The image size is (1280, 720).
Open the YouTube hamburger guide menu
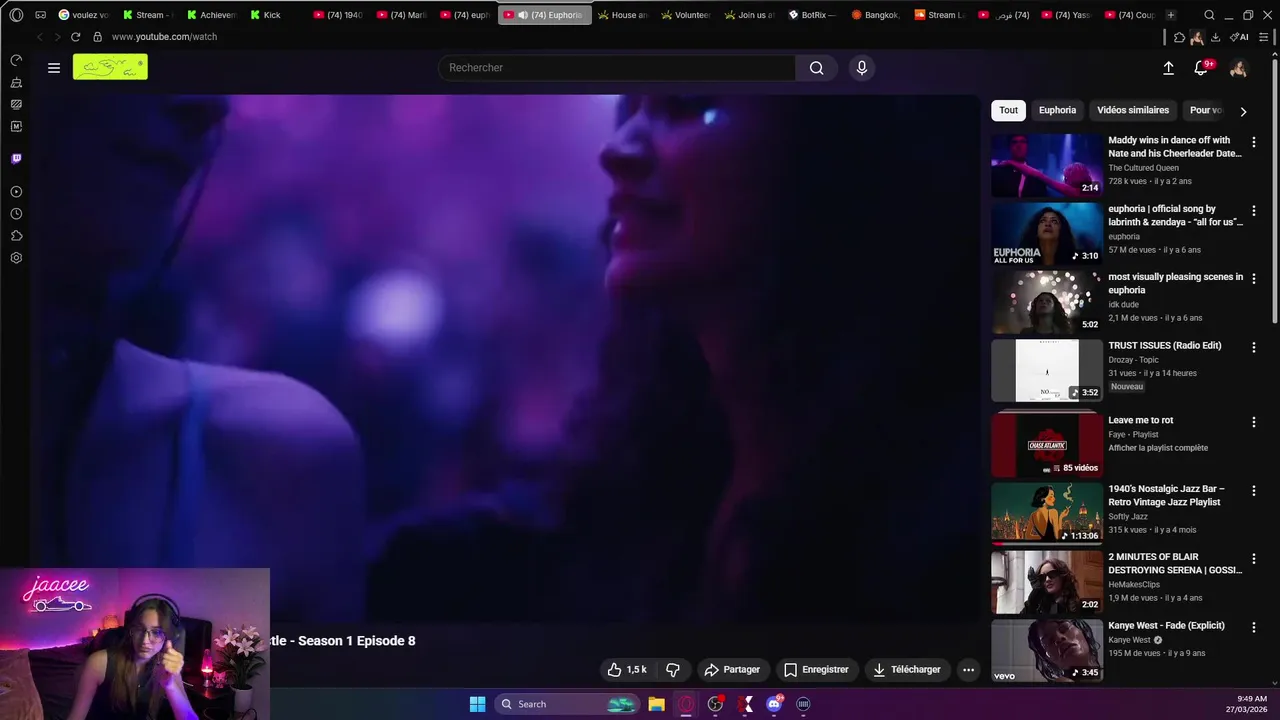point(54,68)
